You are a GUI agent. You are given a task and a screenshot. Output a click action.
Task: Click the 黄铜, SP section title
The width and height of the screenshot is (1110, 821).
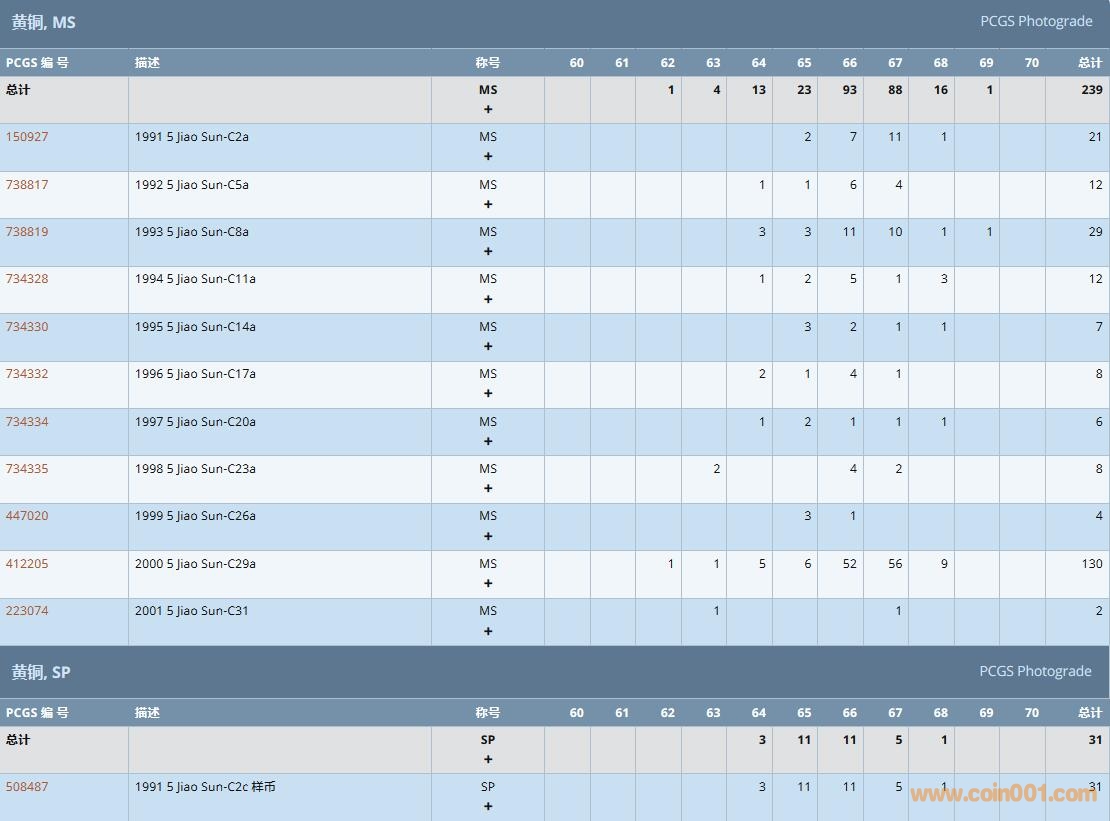[40, 672]
